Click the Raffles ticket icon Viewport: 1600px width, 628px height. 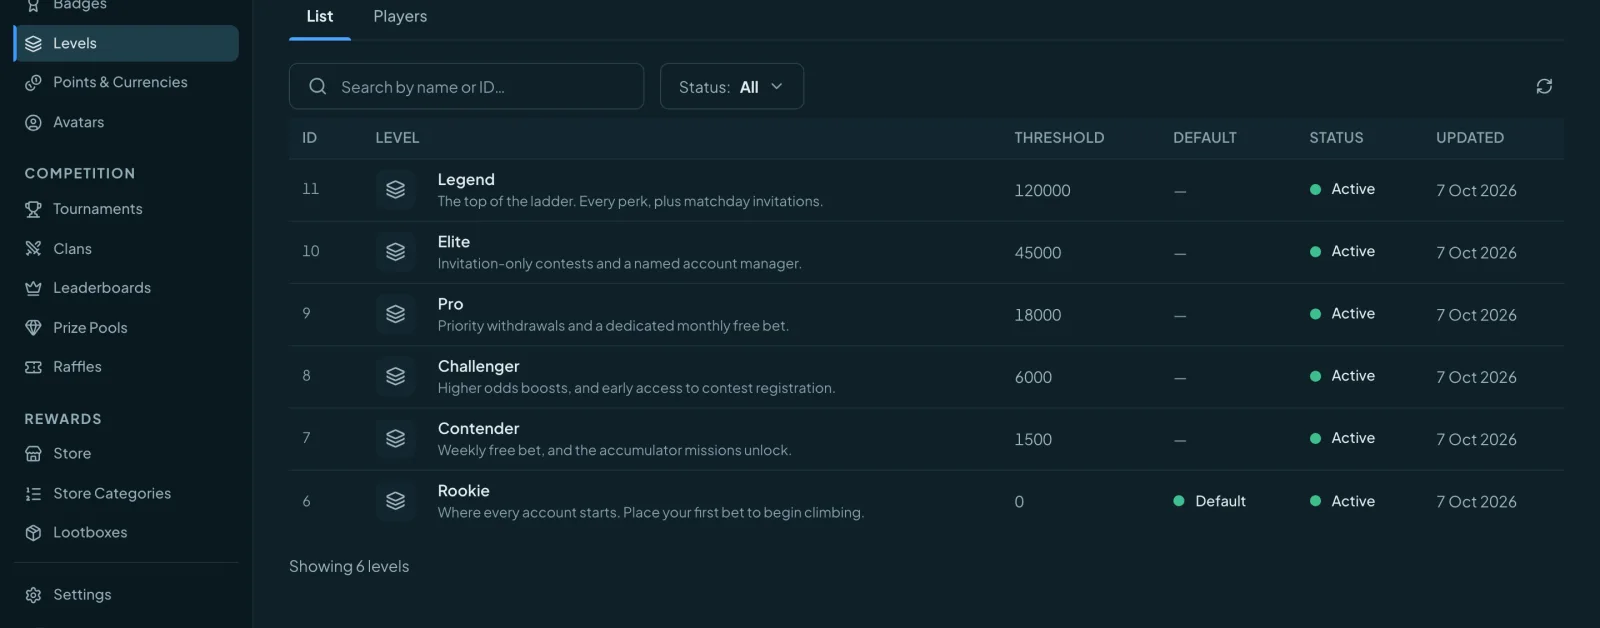(x=33, y=367)
